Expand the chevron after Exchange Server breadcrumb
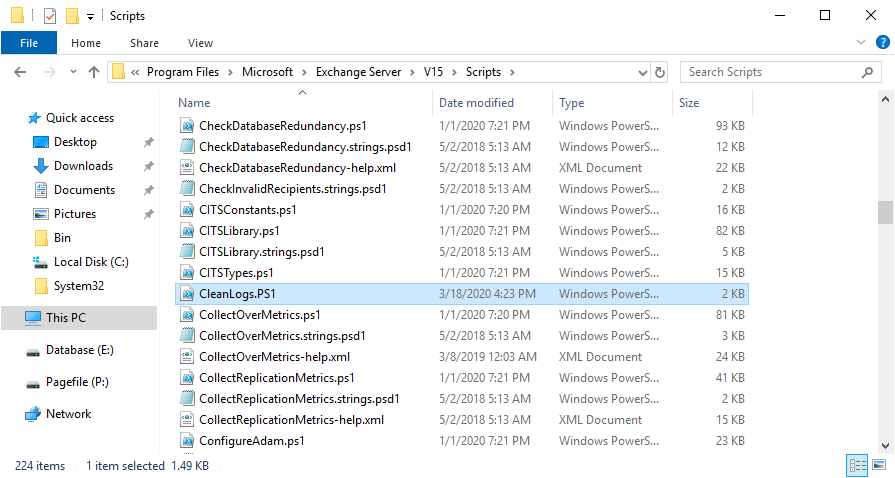The width and height of the screenshot is (895, 478). (412, 73)
